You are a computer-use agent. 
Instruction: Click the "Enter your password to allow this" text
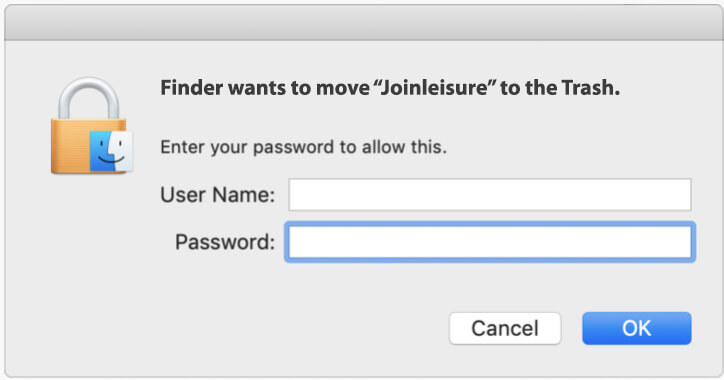pyautogui.click(x=303, y=147)
